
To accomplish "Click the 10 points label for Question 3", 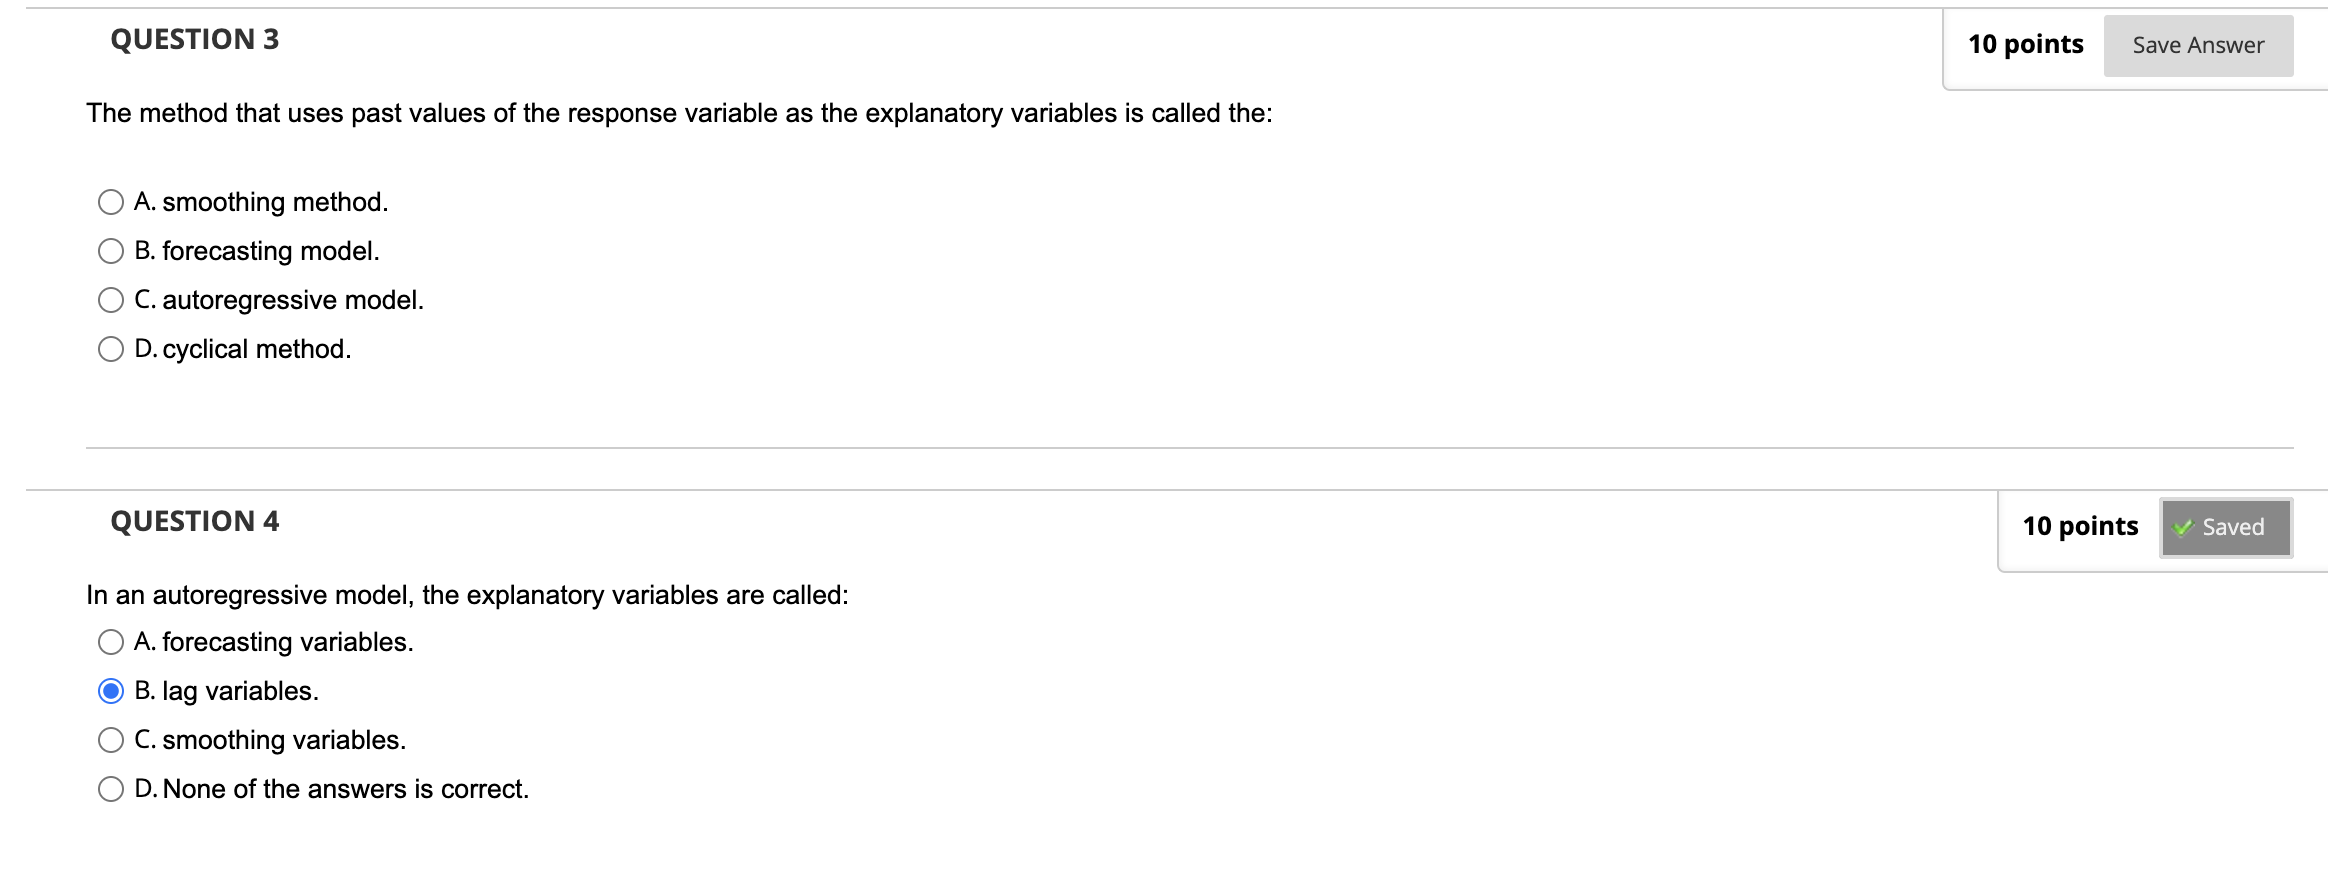I will pyautogui.click(x=2026, y=43).
